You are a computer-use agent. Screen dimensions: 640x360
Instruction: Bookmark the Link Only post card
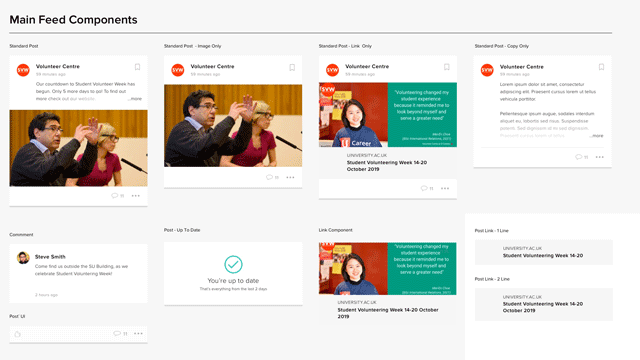[447, 67]
